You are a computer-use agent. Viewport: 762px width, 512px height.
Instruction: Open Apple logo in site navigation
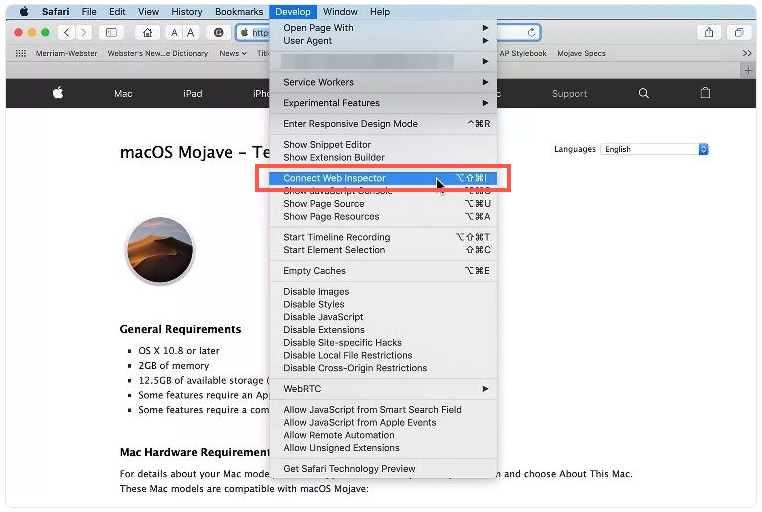click(58, 93)
